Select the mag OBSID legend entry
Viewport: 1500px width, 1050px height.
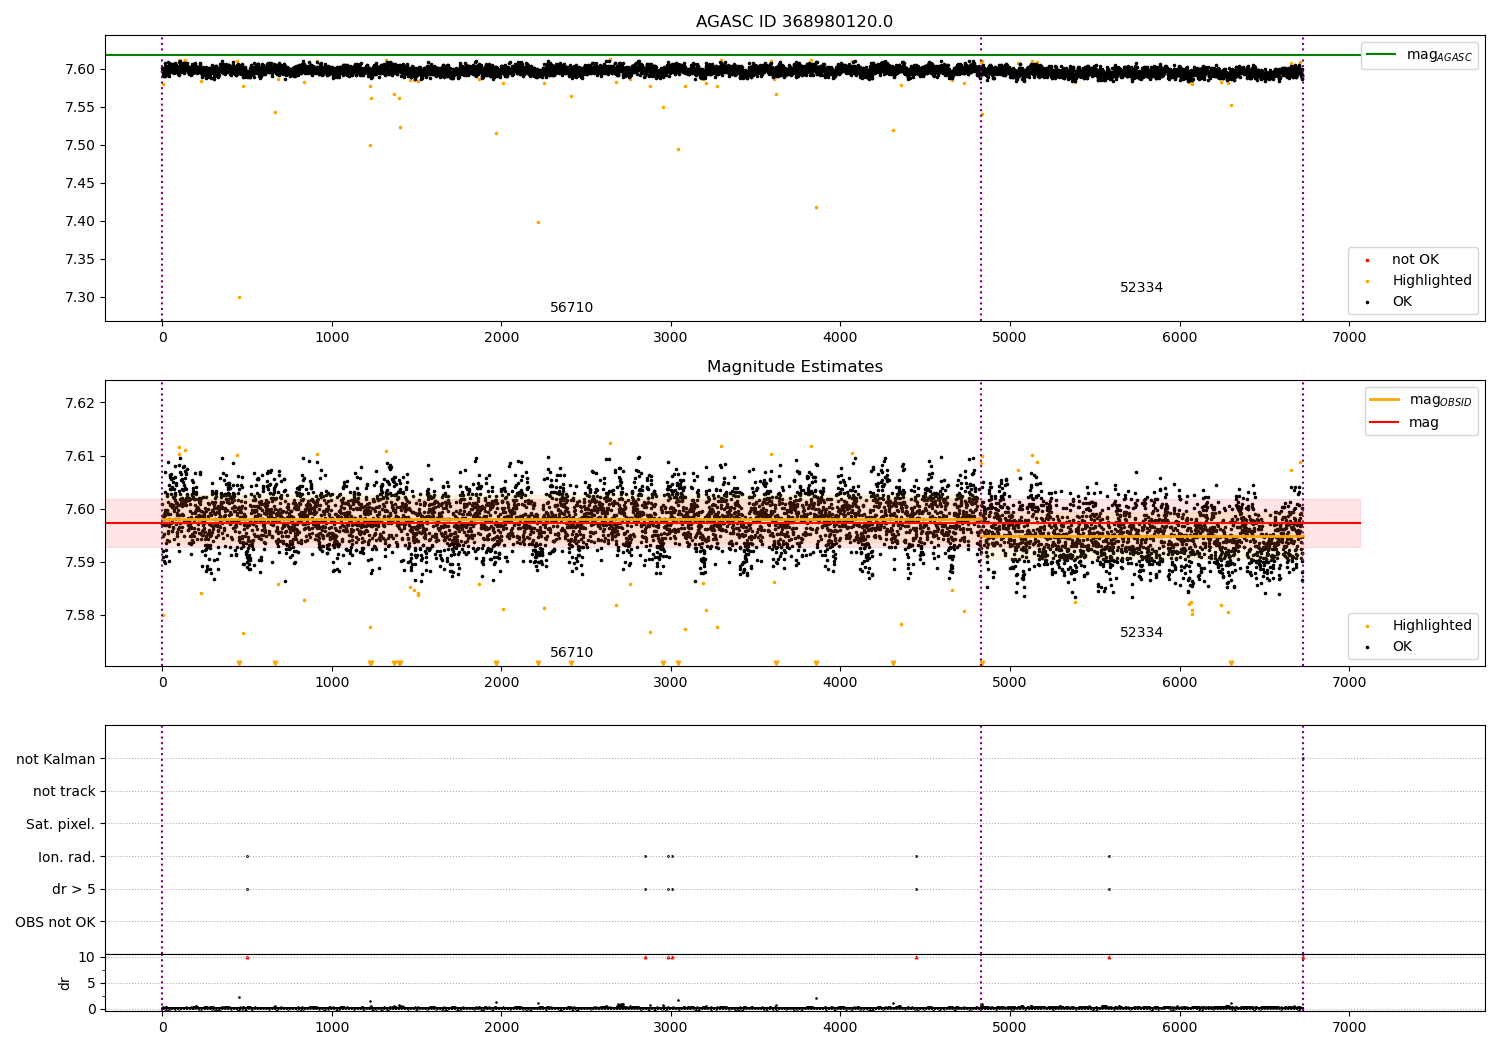pos(1421,400)
